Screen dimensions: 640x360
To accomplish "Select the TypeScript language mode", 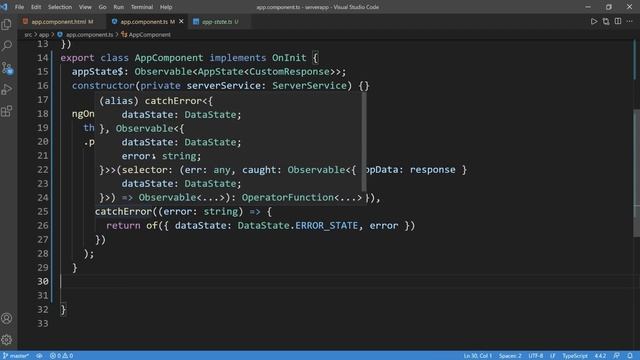I will [x=575, y=356].
